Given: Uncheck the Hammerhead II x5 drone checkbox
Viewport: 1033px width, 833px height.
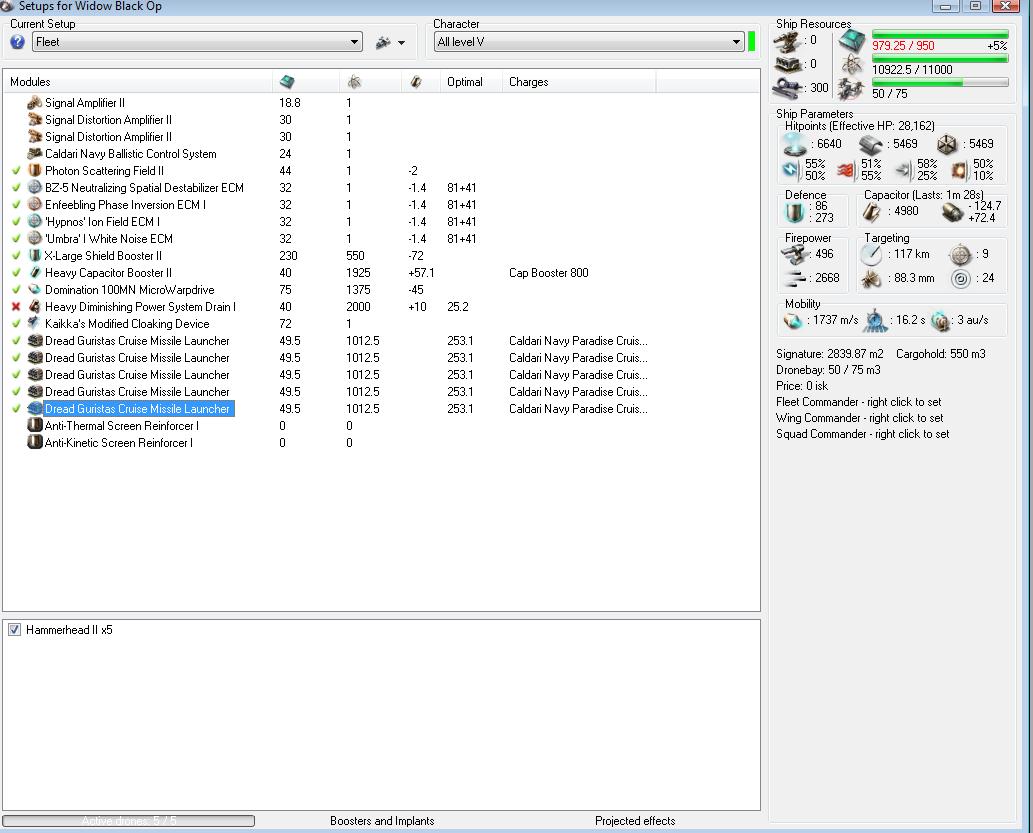Looking at the screenshot, I should click(x=15, y=630).
